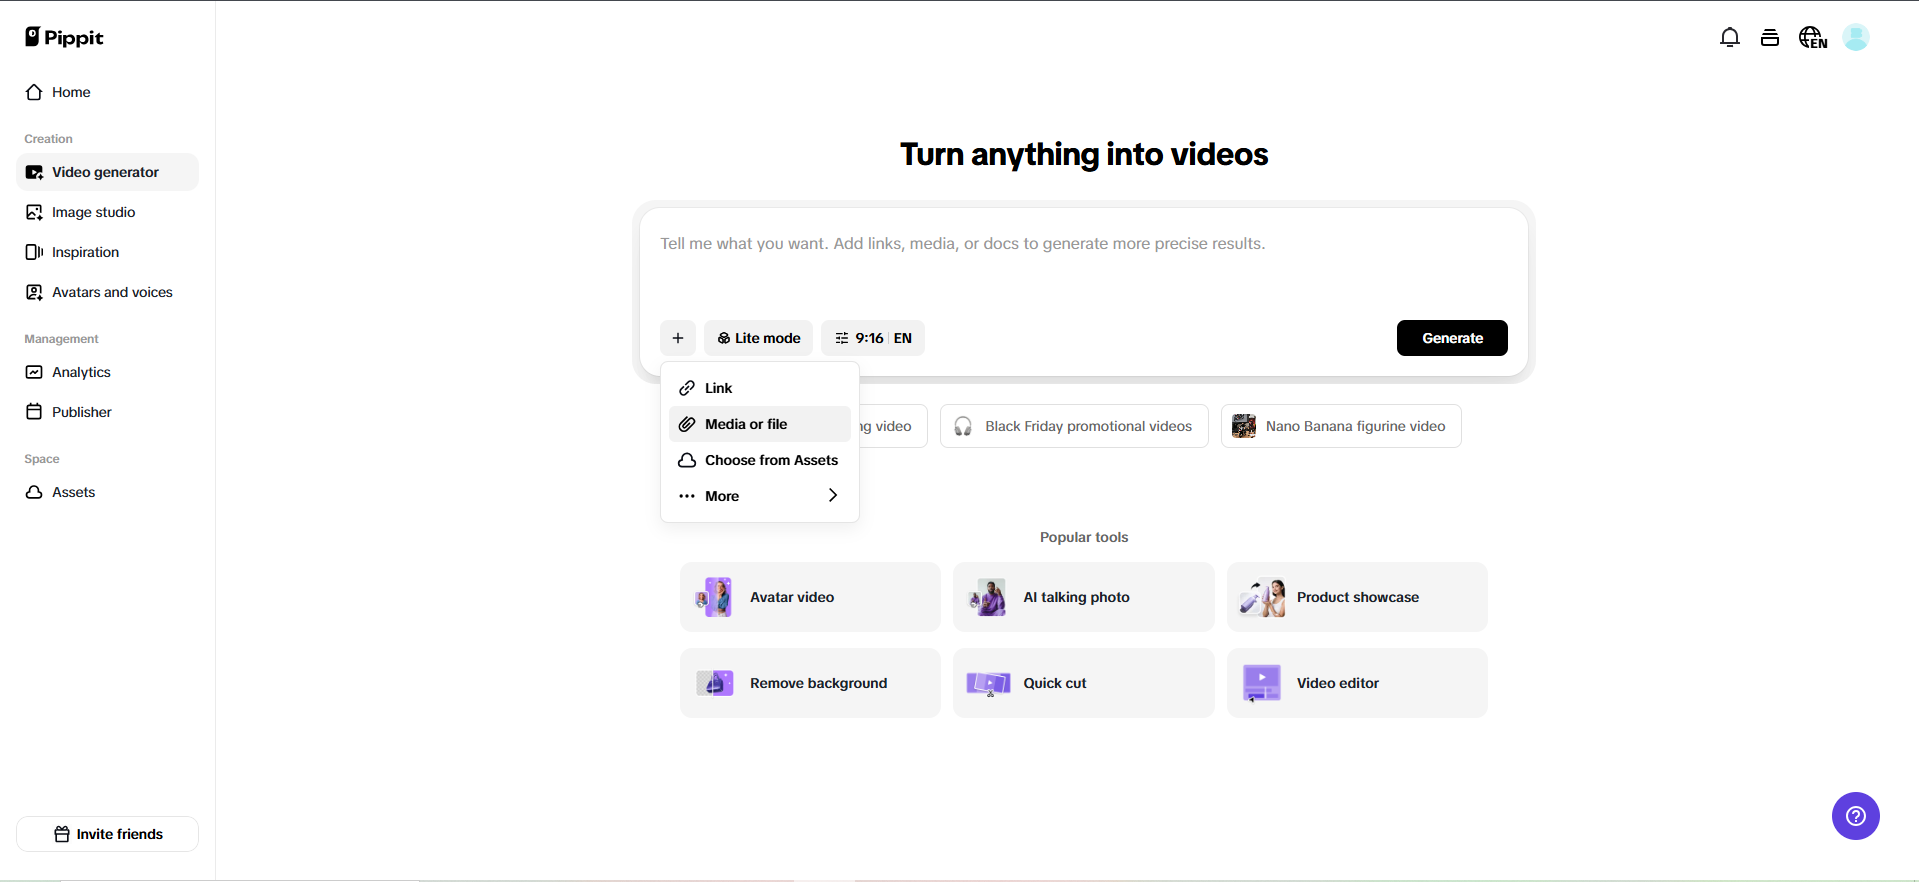Image resolution: width=1919 pixels, height=882 pixels.
Task: Go to Home in sidebar
Action: [x=108, y=92]
